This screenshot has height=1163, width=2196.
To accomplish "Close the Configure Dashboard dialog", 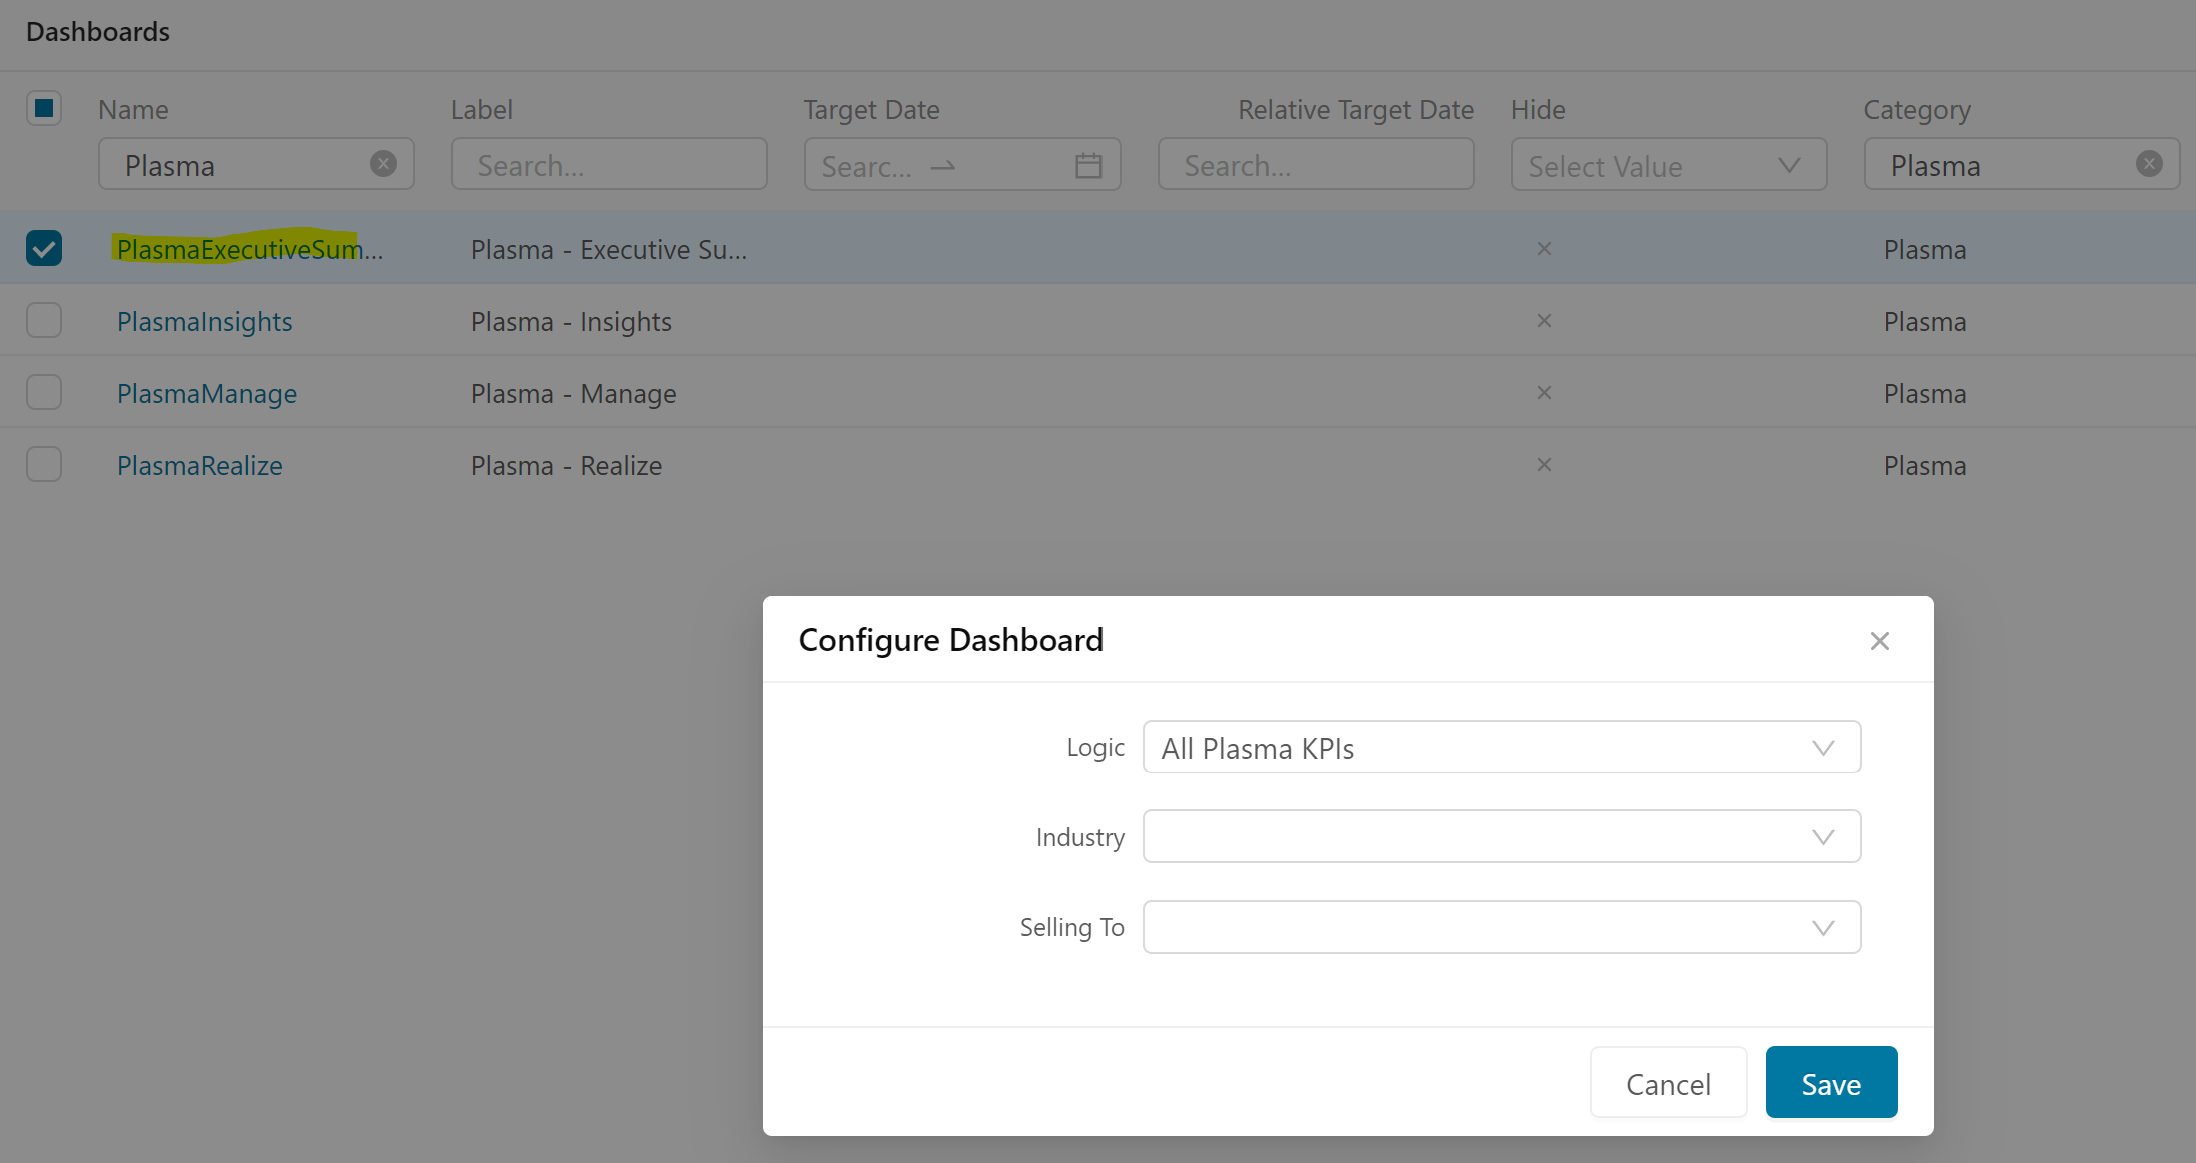I will pos(1879,641).
